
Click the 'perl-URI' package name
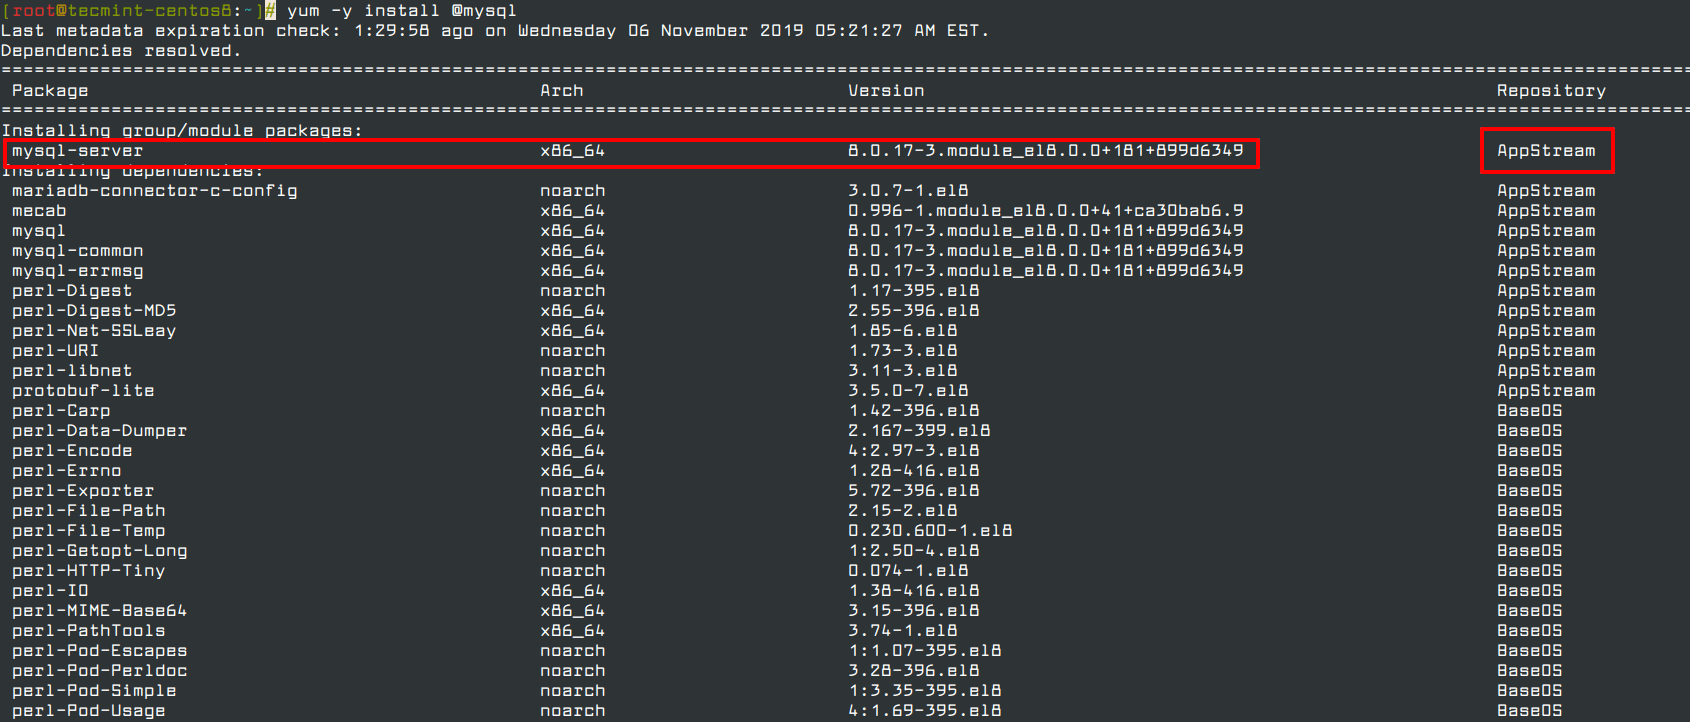(x=56, y=351)
